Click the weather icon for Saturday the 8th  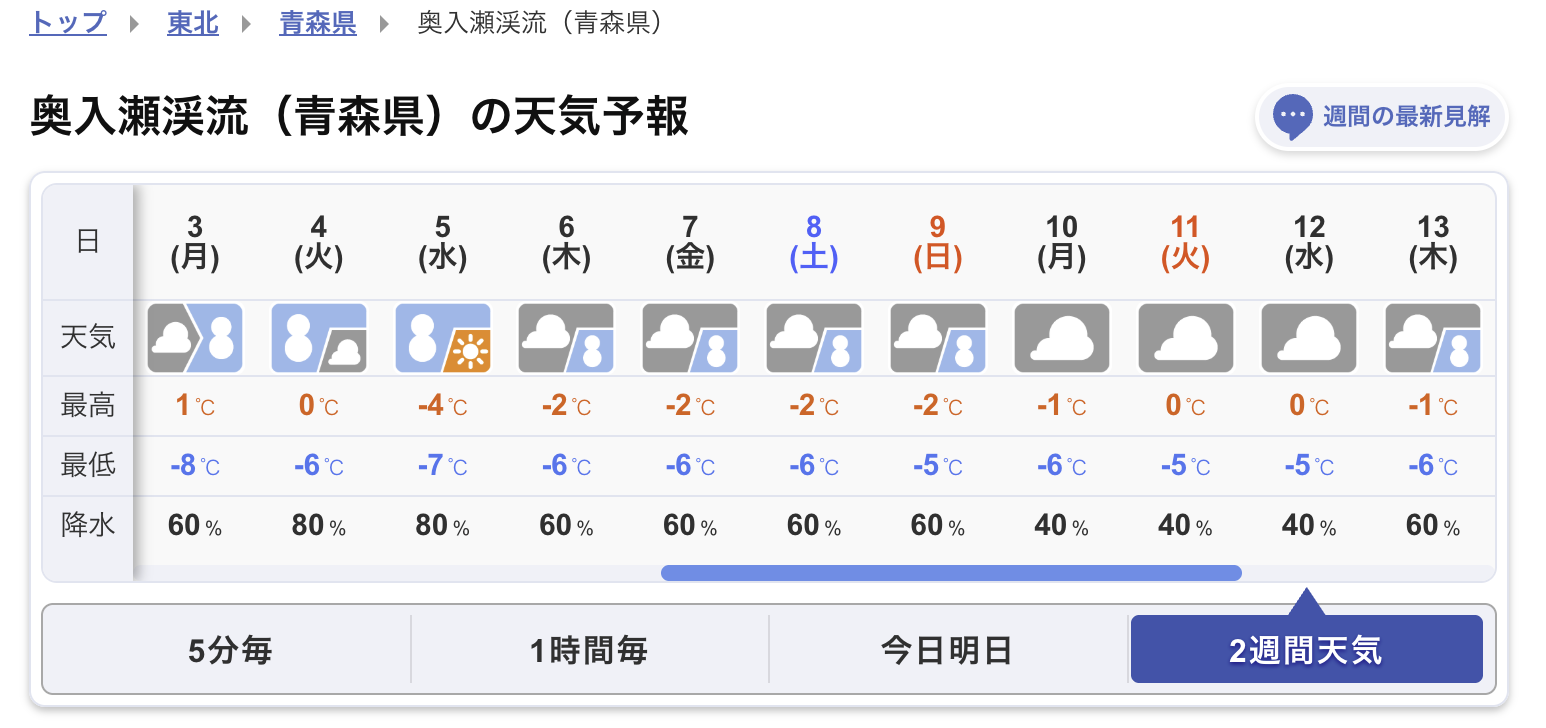point(814,338)
